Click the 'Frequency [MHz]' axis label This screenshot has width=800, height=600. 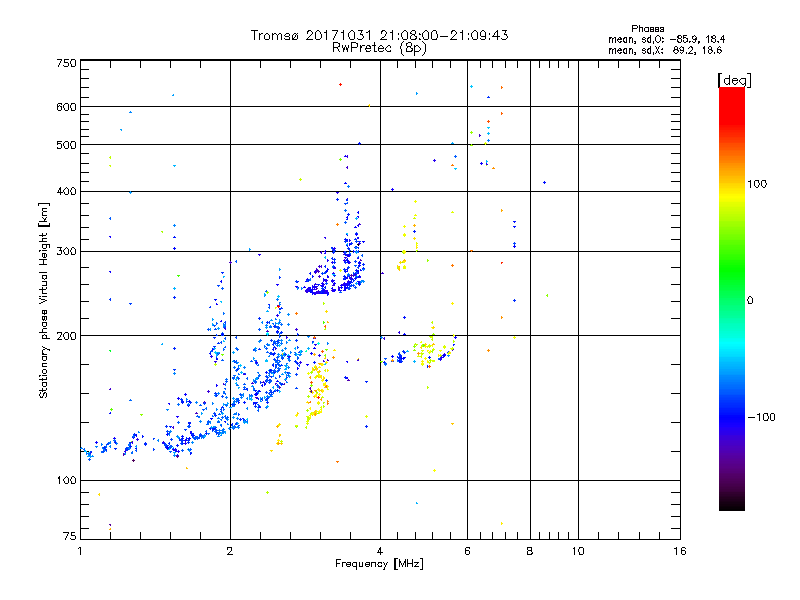click(379, 564)
